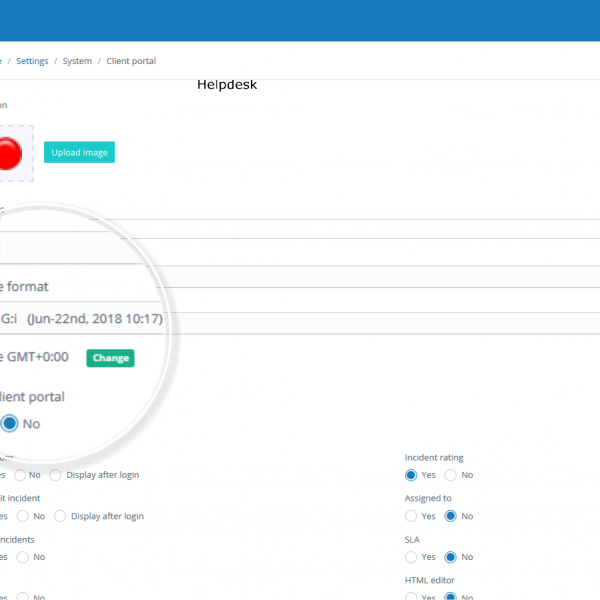This screenshot has width=600, height=600.
Task: Set Incident rating to Yes
Action: 411,475
